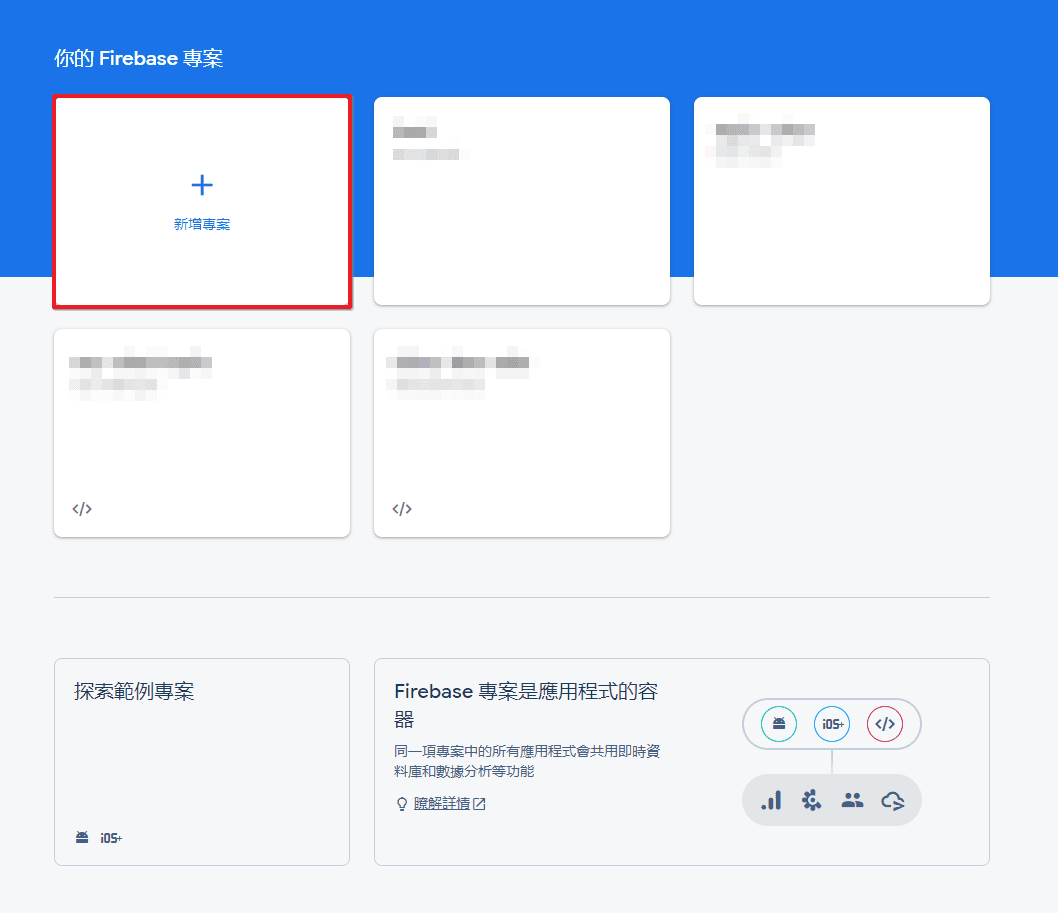Image resolution: width=1058 pixels, height=913 pixels.
Task: Click the lightbulb icon beside 瞭解詳情
Action: [x=401, y=804]
